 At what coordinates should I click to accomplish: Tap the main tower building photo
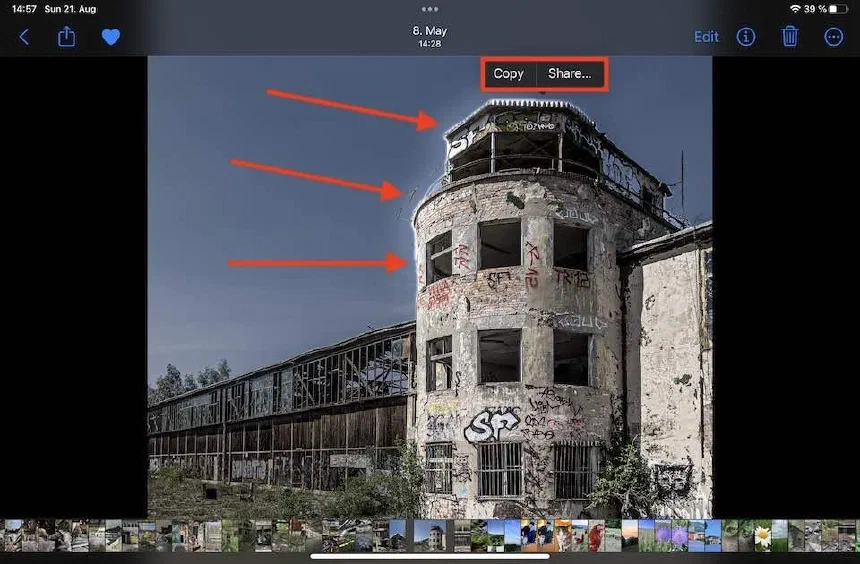click(429, 286)
